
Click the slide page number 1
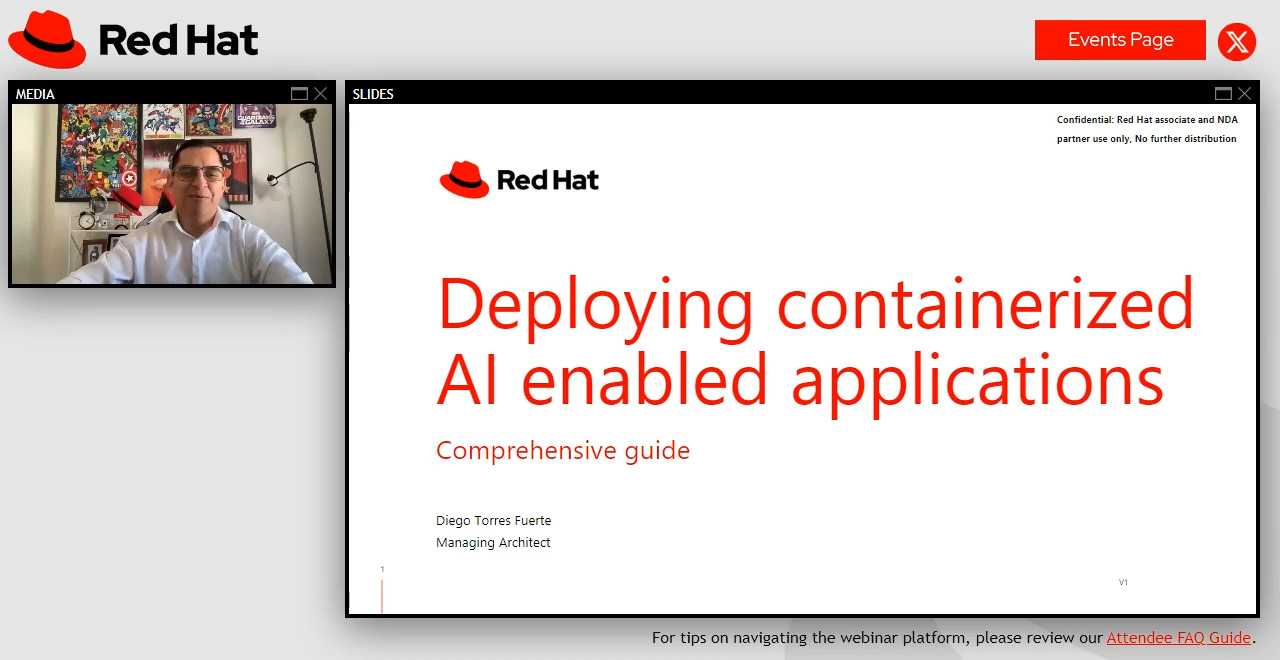pyautogui.click(x=382, y=570)
